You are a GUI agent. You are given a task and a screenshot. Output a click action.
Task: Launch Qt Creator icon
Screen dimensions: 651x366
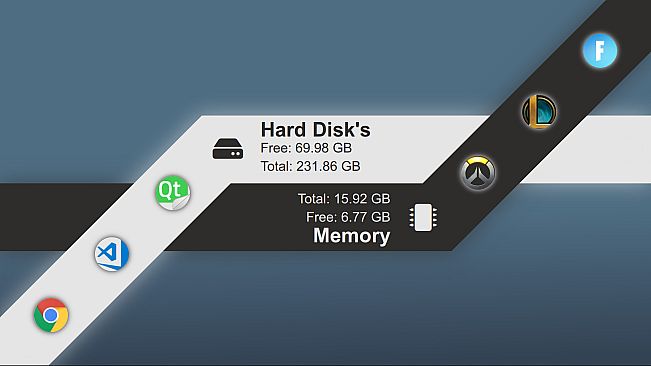click(173, 193)
